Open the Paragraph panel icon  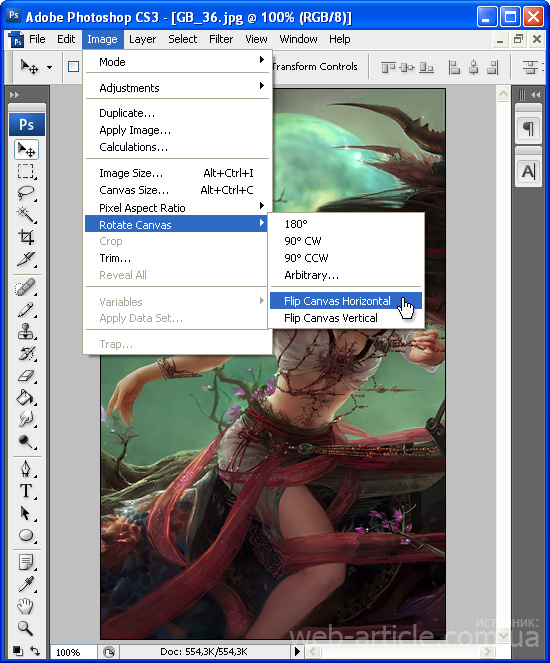528,128
